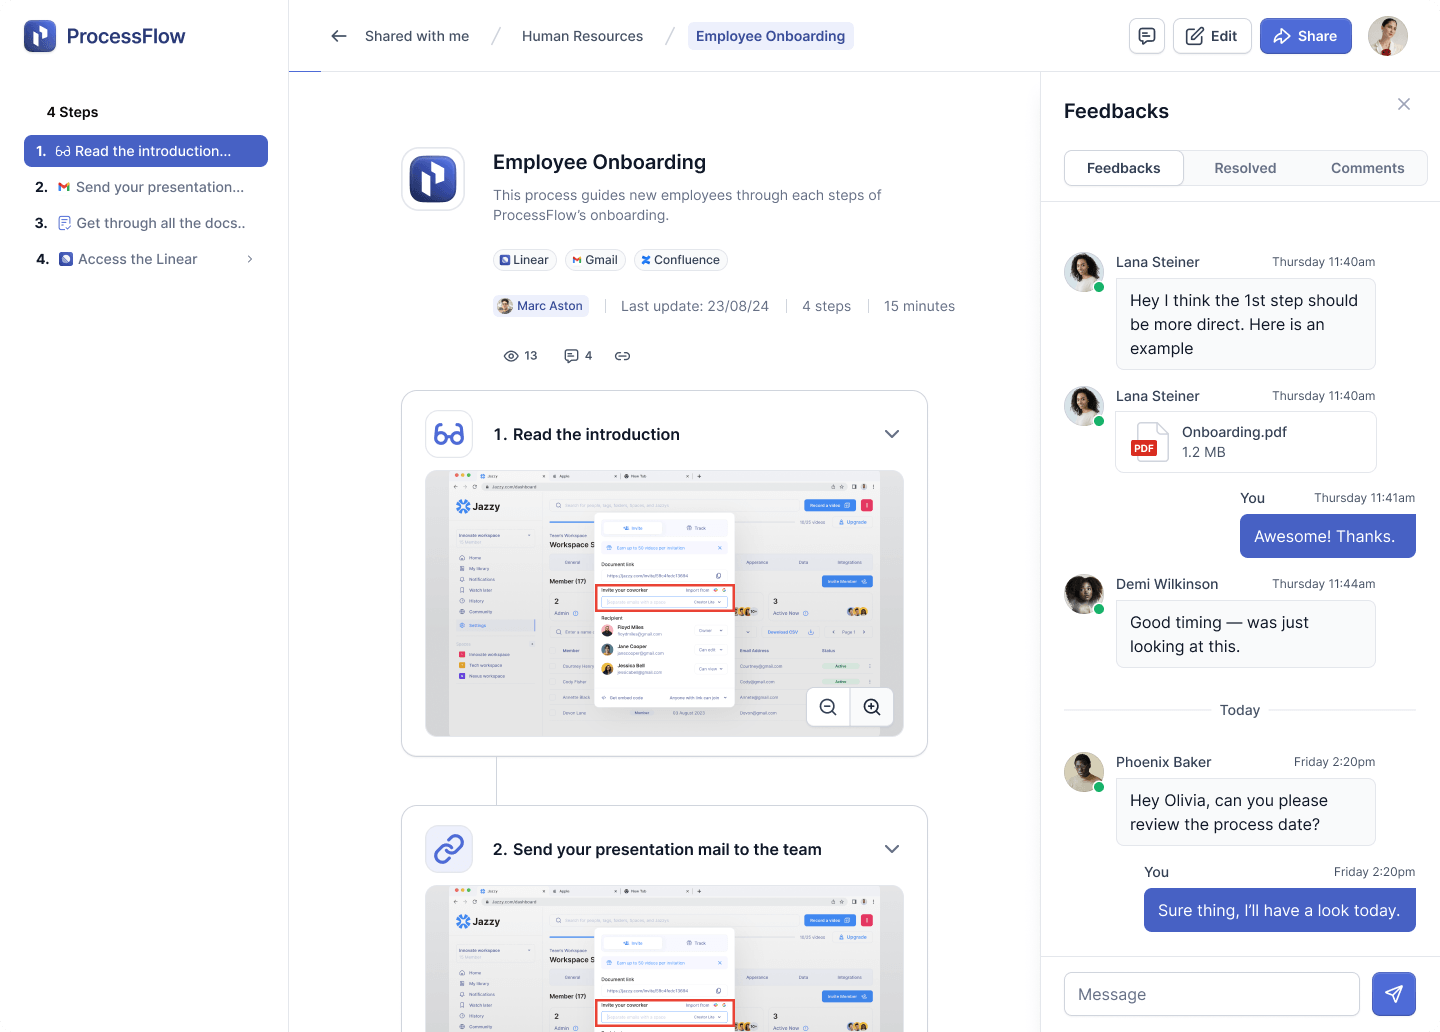Click the Edit button
1440x1032 pixels.
[x=1212, y=36]
